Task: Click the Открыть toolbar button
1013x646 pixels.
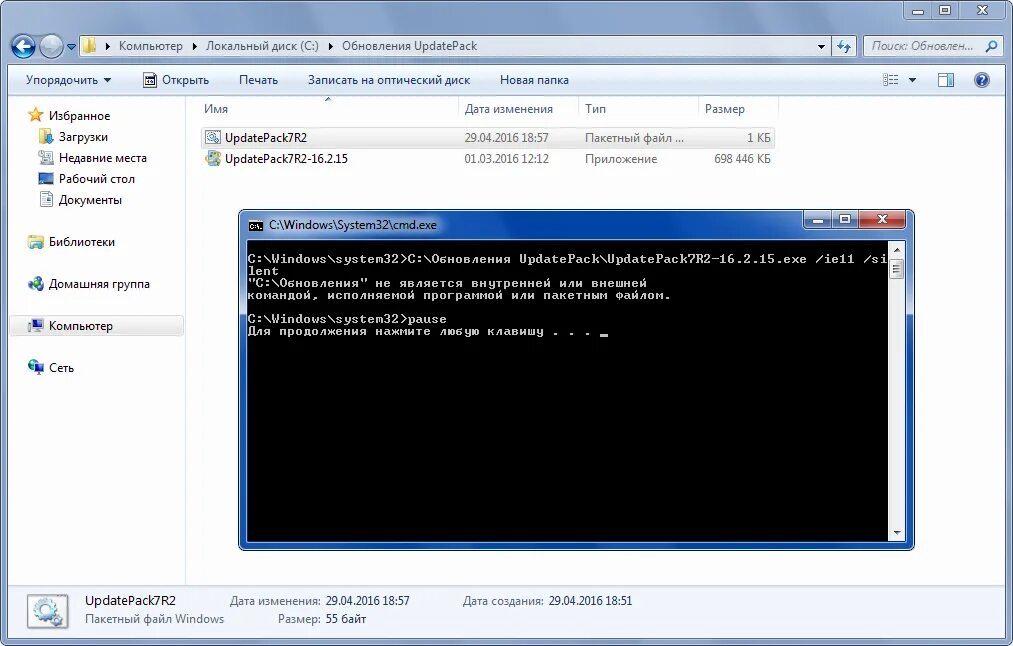Action: [x=176, y=80]
